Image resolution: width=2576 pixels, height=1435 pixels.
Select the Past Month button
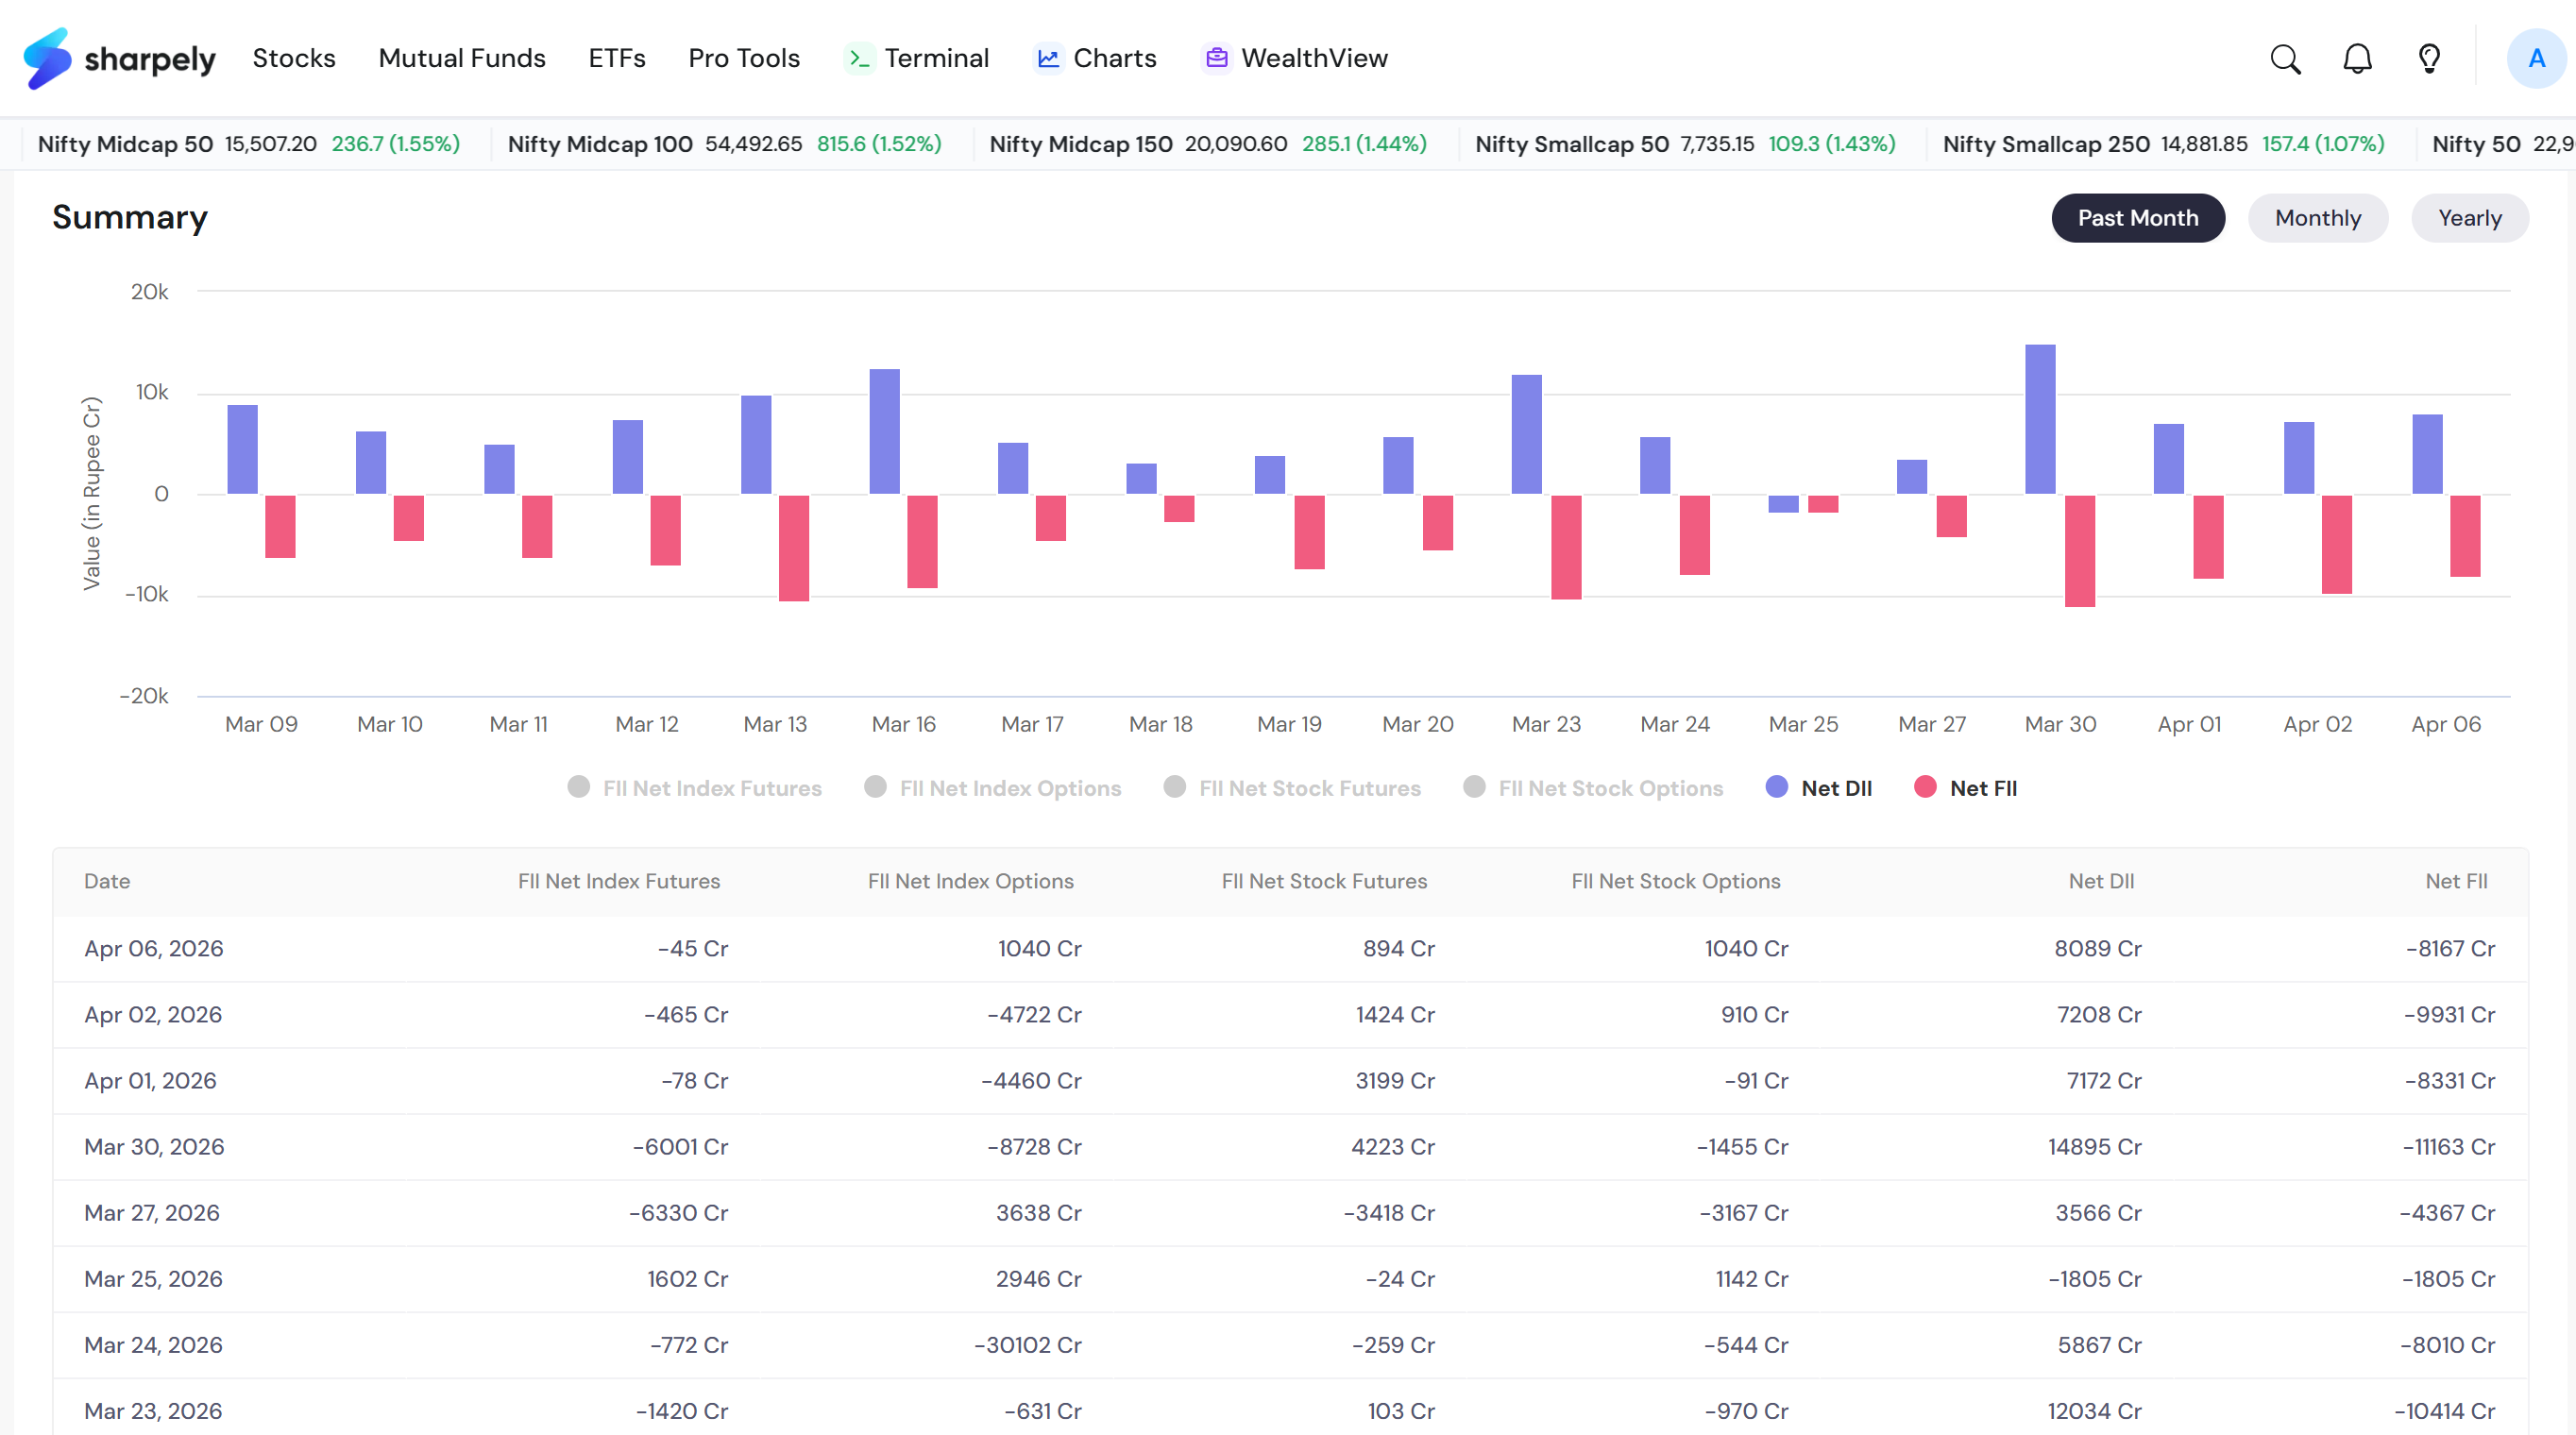(2138, 218)
